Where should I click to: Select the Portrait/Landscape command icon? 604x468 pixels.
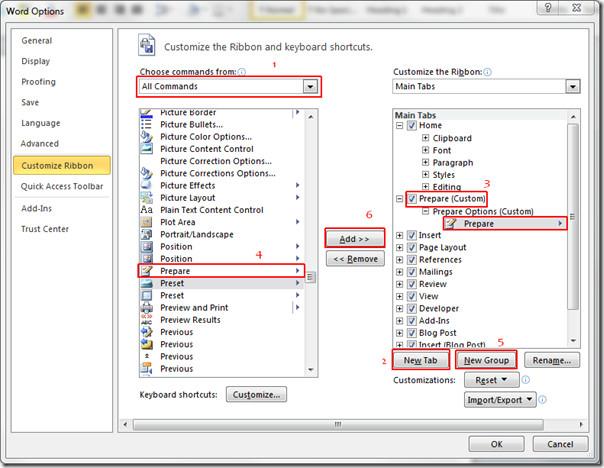tap(147, 234)
